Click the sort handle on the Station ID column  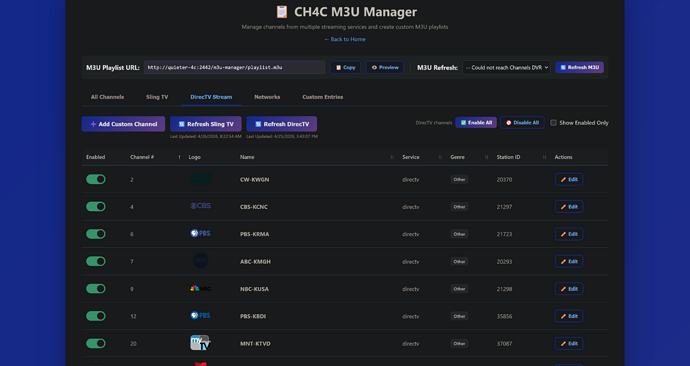(x=544, y=157)
